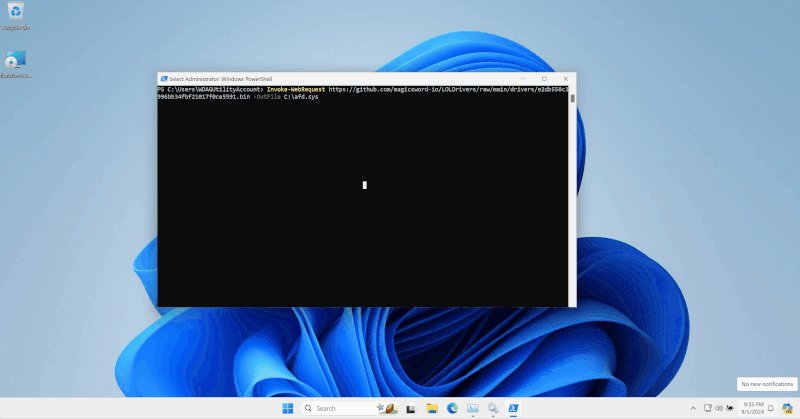Image resolution: width=800 pixels, height=419 pixels.
Task: Launch File Explorer from taskbar
Action: coord(432,408)
